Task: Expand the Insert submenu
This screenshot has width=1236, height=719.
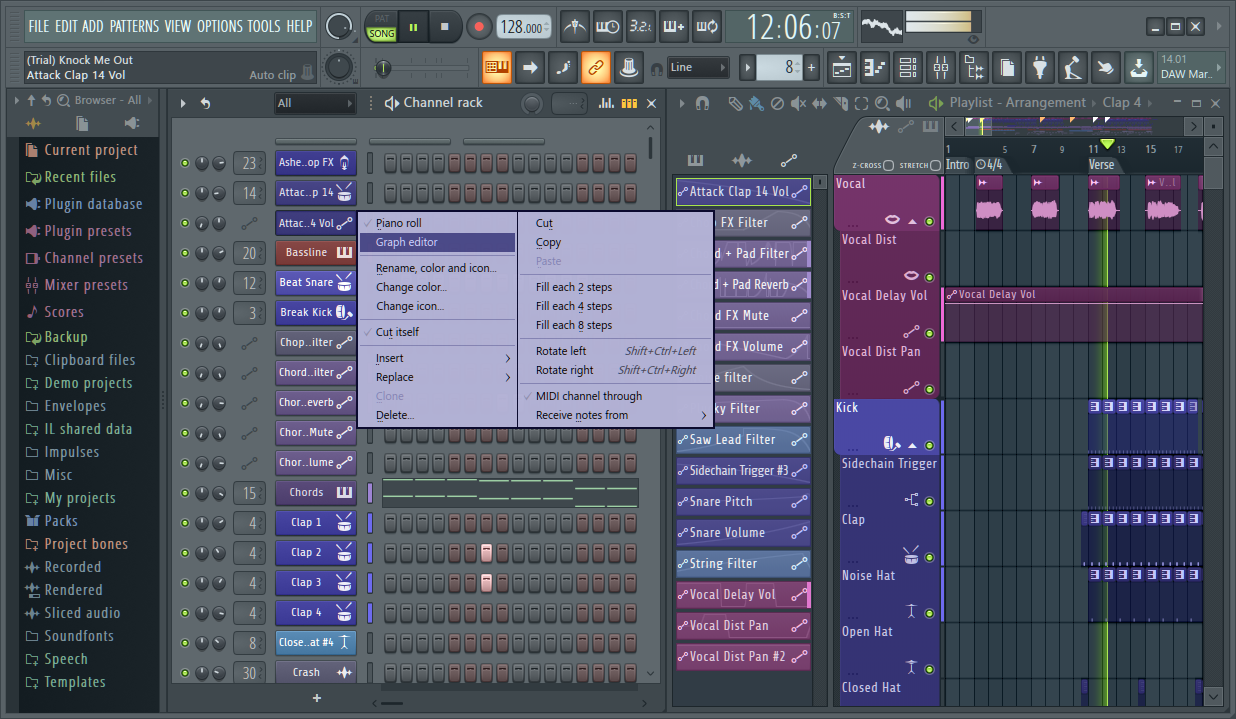Action: pos(437,358)
